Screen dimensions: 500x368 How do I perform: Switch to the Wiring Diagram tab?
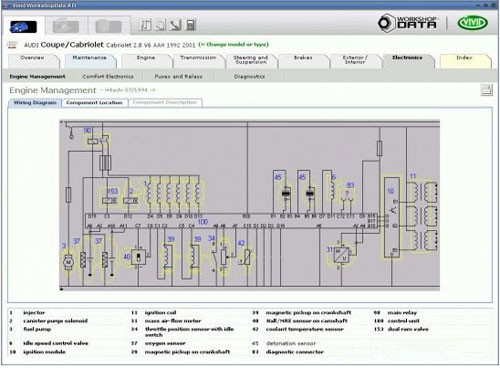[x=35, y=103]
